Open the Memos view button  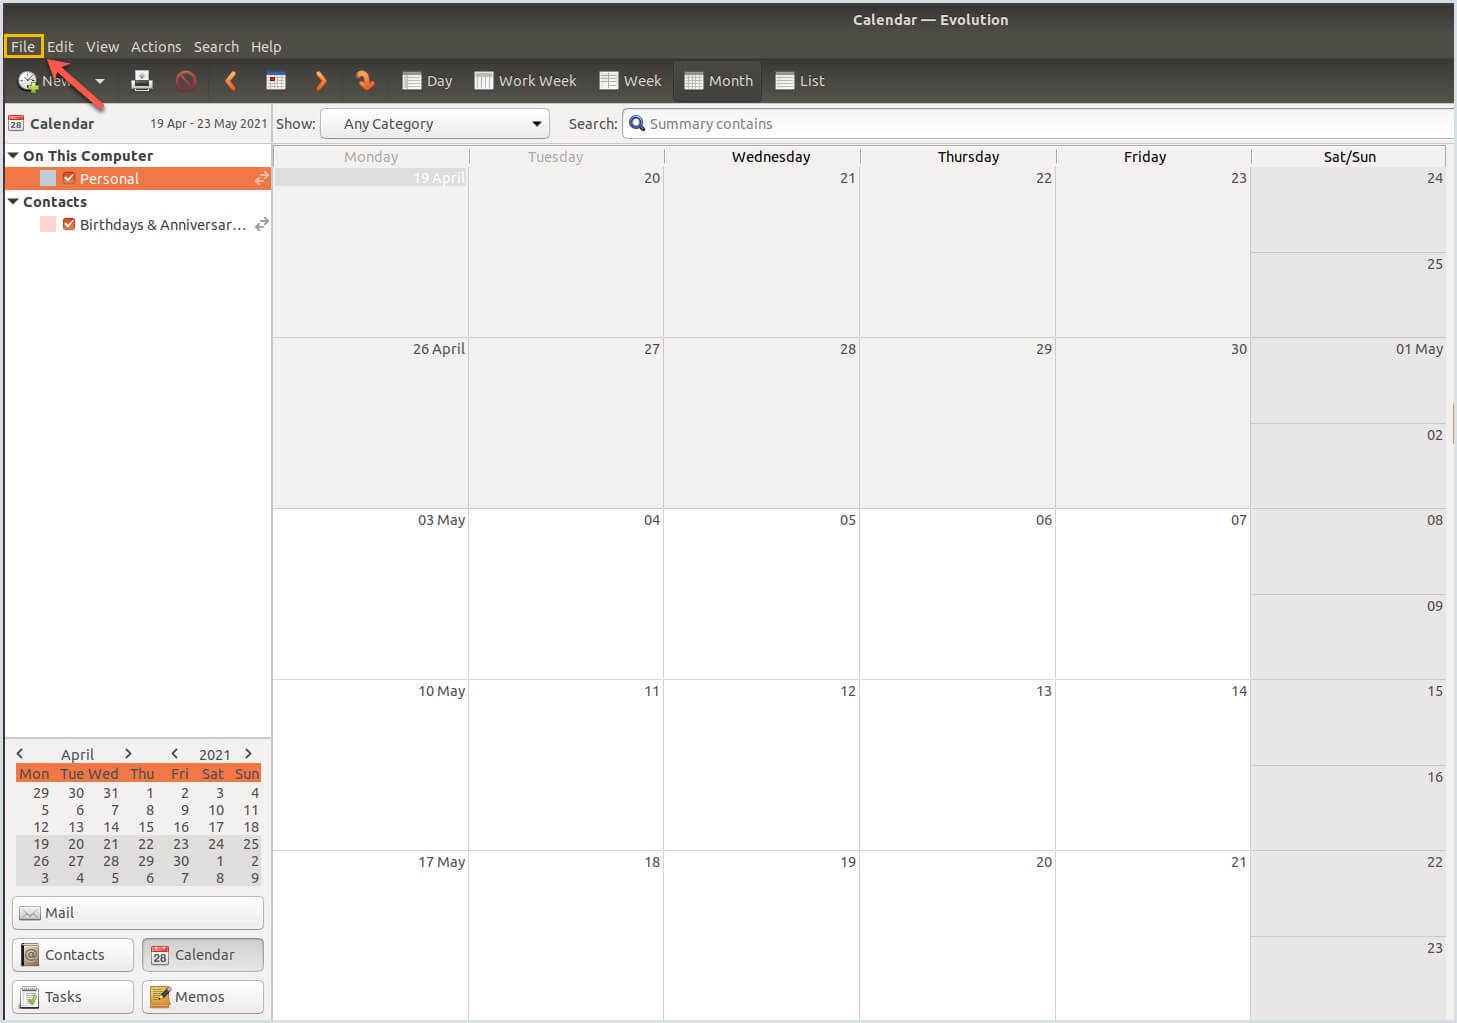coord(203,997)
